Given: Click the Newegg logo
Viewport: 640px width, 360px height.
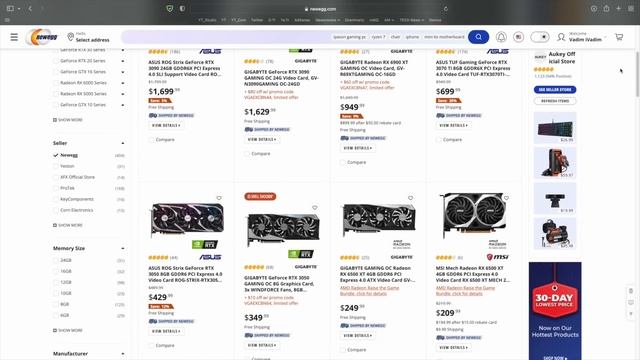Looking at the screenshot, I should [x=42, y=37].
